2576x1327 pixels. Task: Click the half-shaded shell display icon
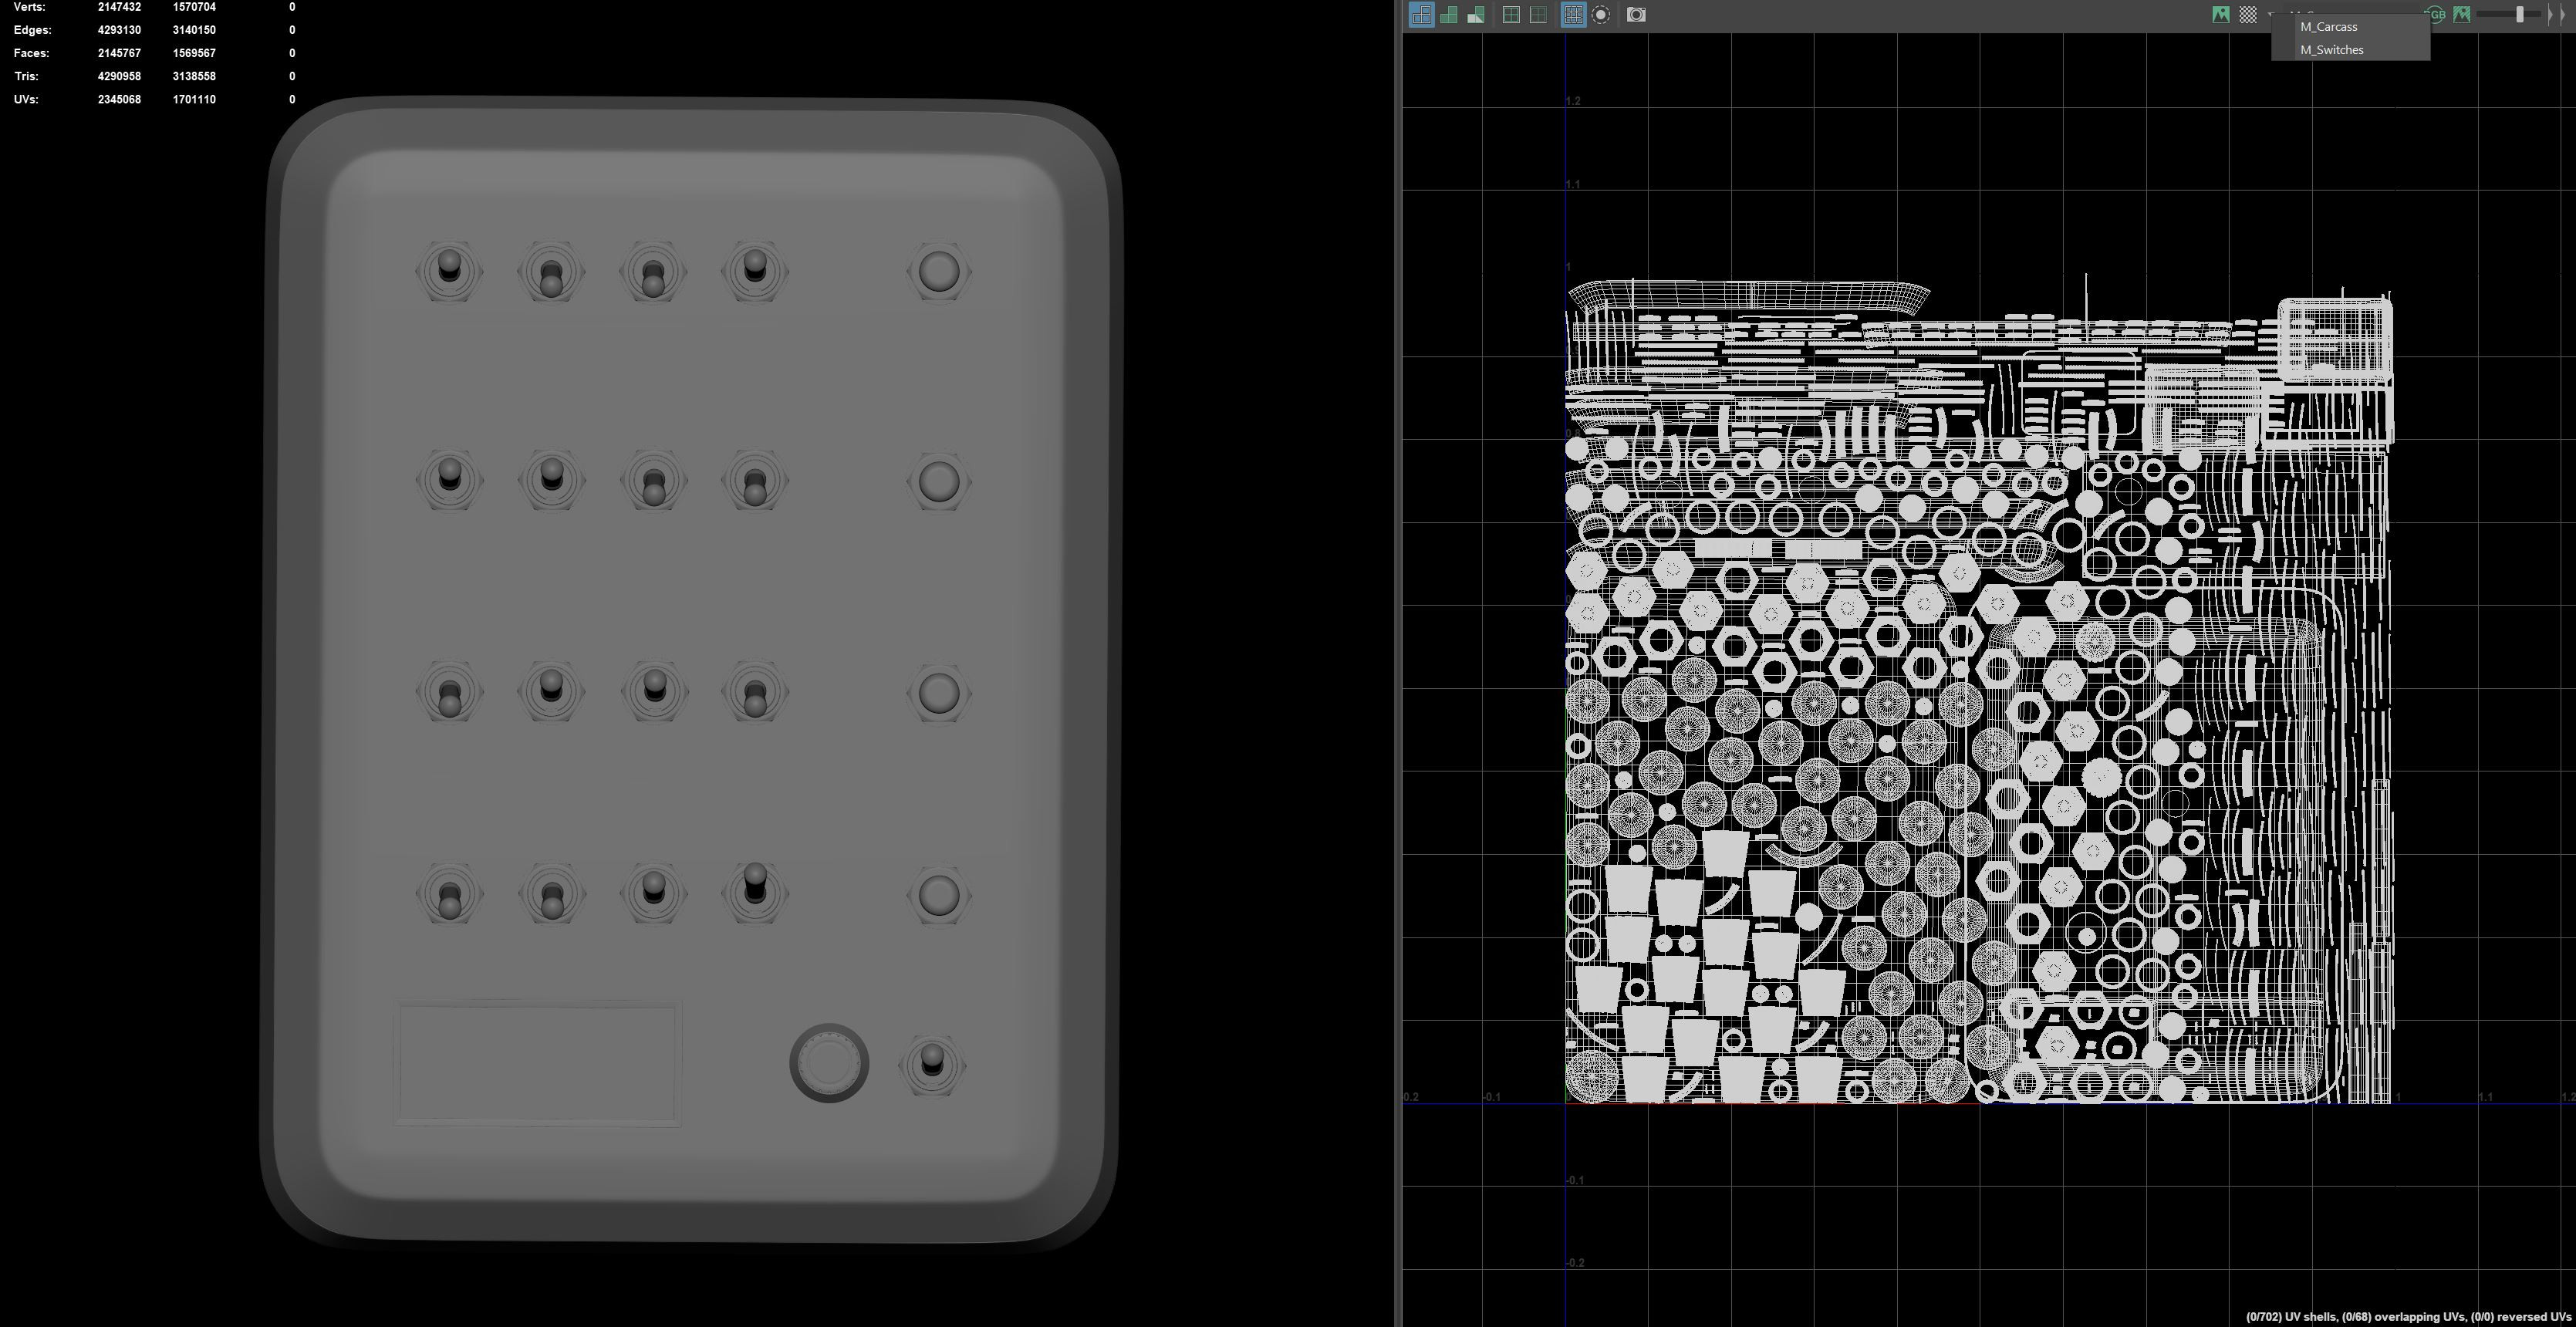(1476, 15)
